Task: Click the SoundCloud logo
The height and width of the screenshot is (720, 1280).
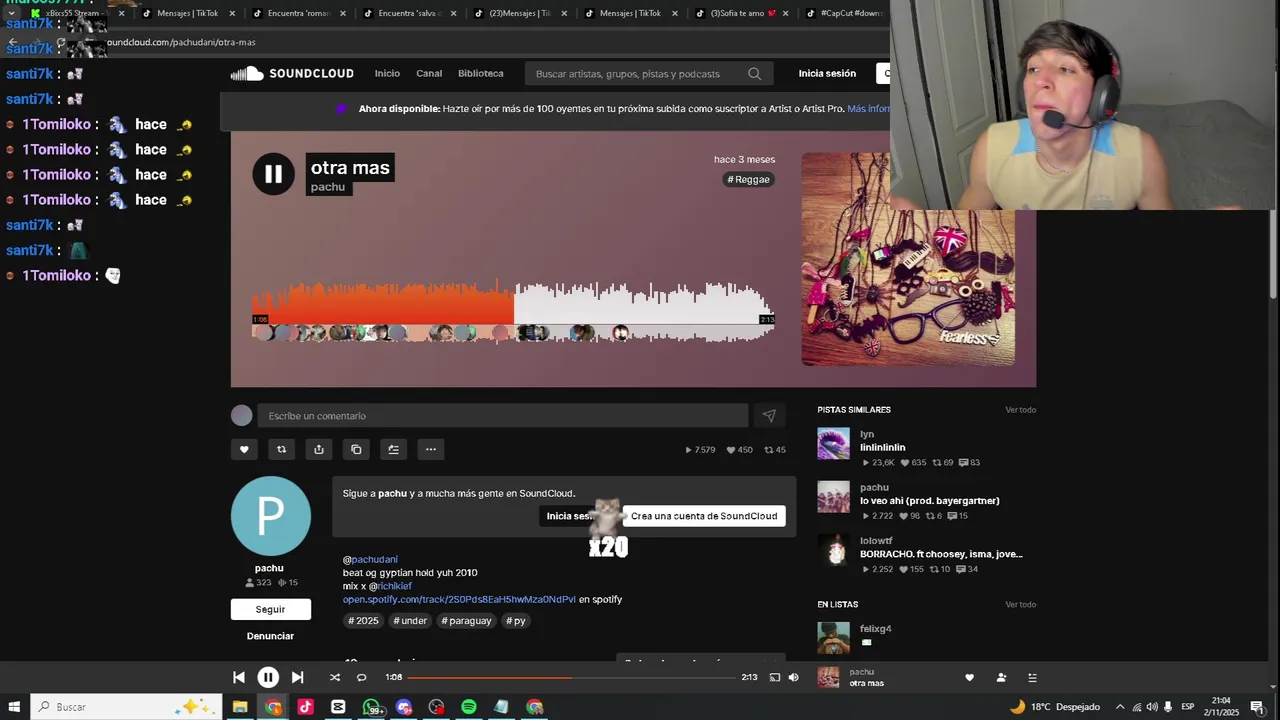Action: click(292, 74)
